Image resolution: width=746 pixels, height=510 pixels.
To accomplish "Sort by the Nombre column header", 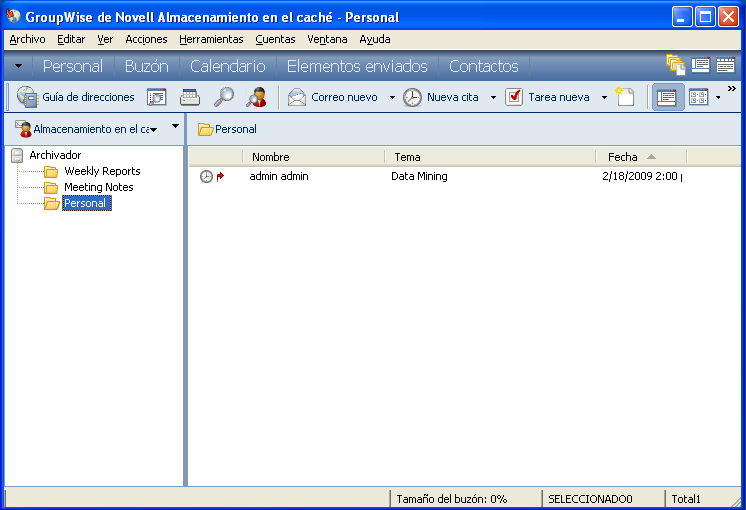I will [x=314, y=157].
